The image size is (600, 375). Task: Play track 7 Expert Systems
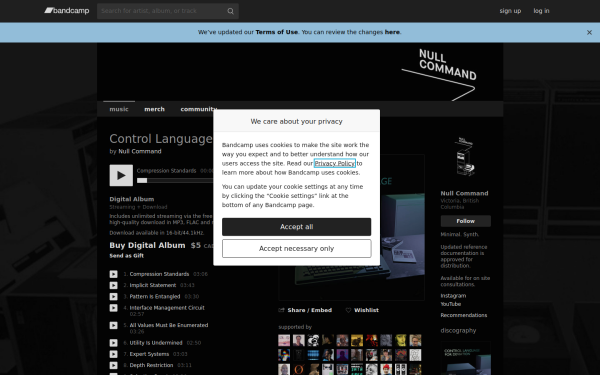click(114, 354)
